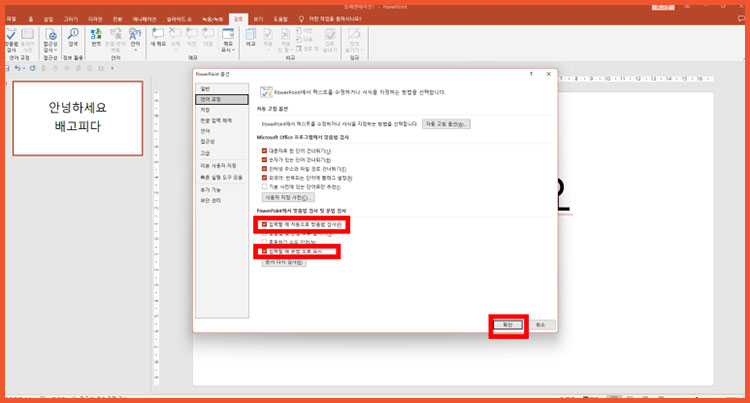This screenshot has width=750, height=403.
Task: Toggle check spelling as you type checkbox
Action: 264,224
